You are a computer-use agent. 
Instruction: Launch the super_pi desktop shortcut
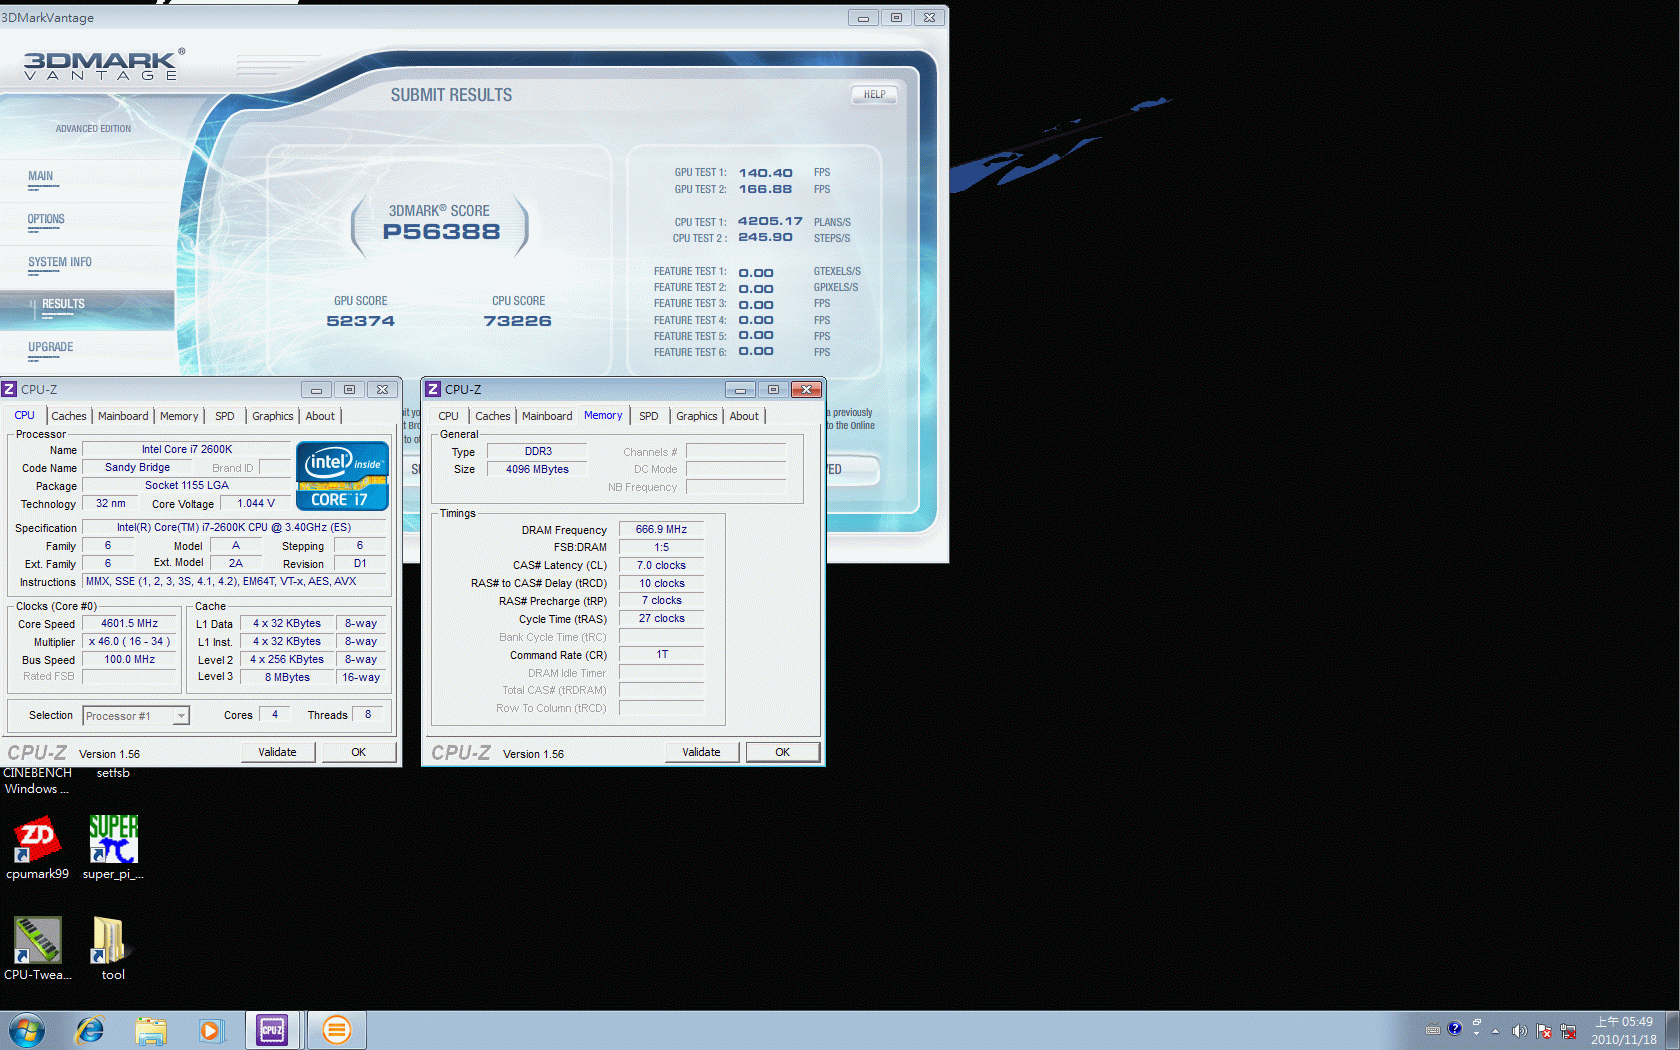[x=113, y=848]
